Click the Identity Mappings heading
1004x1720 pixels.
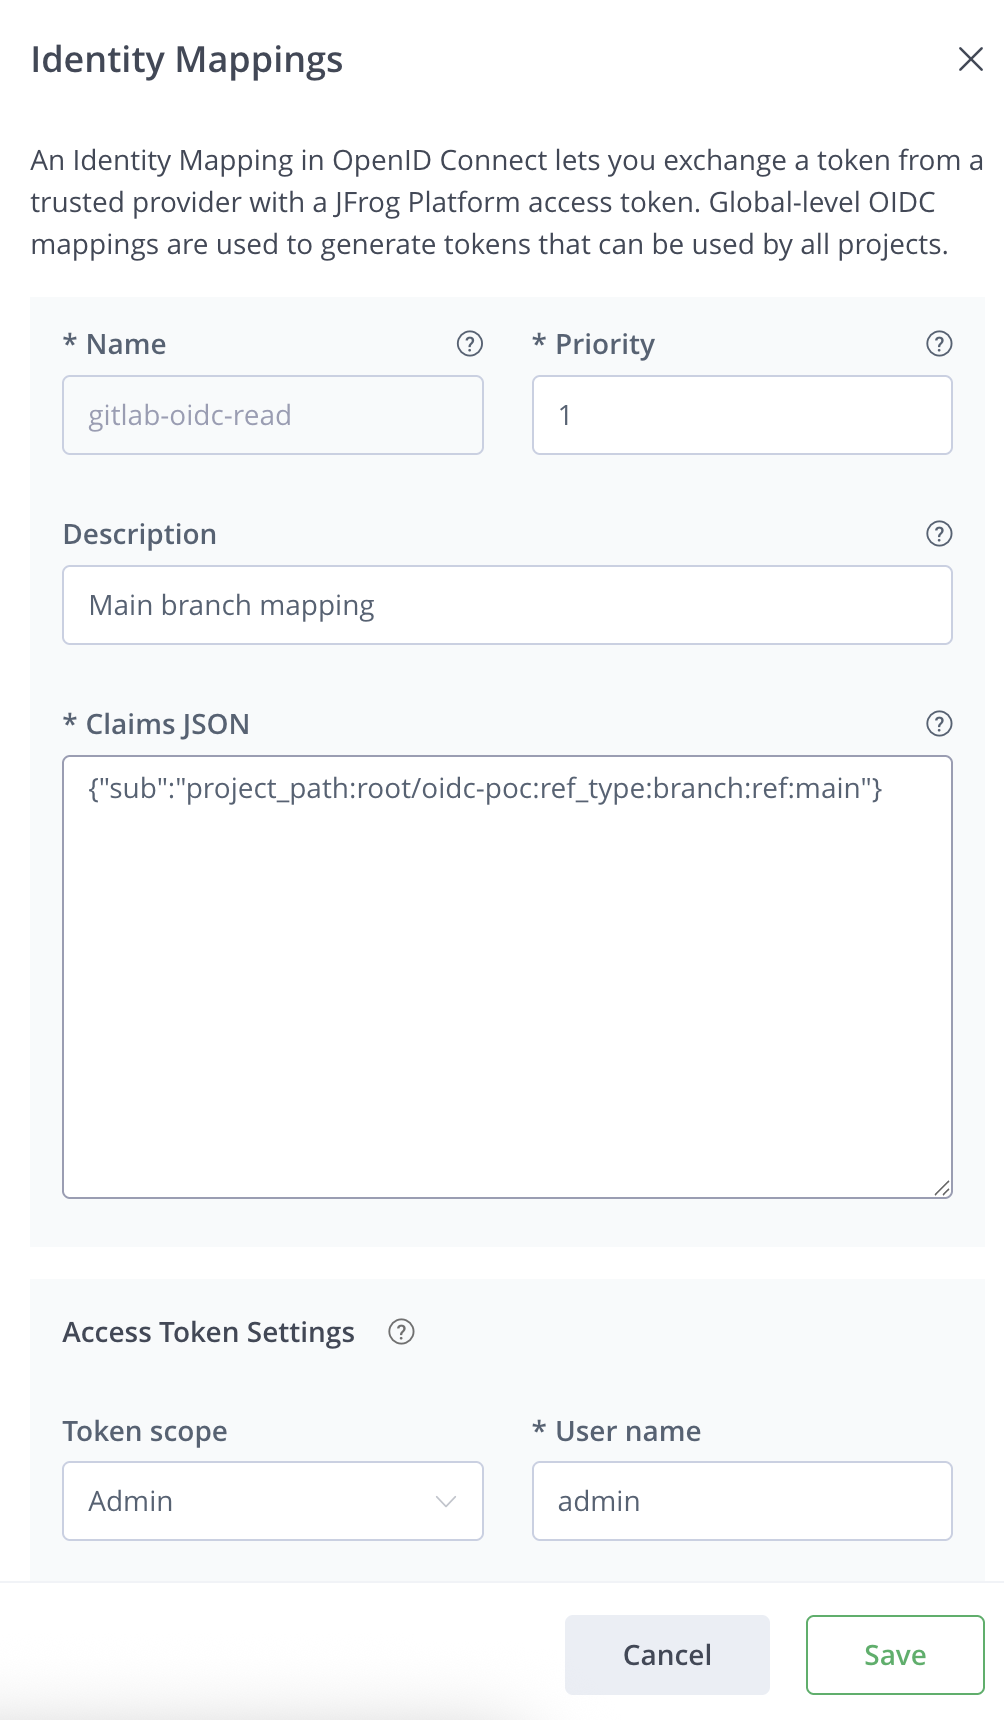point(187,59)
